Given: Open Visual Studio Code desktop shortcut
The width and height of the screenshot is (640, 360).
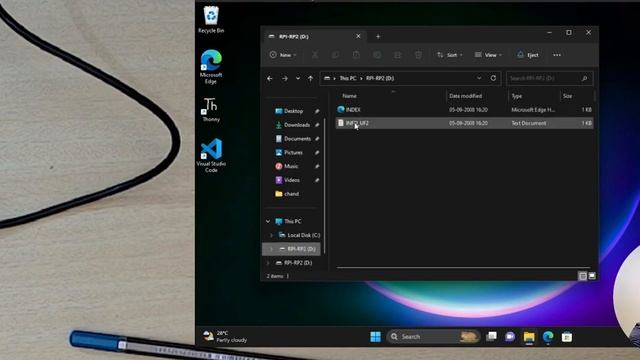Looking at the screenshot, I should click(x=211, y=156).
